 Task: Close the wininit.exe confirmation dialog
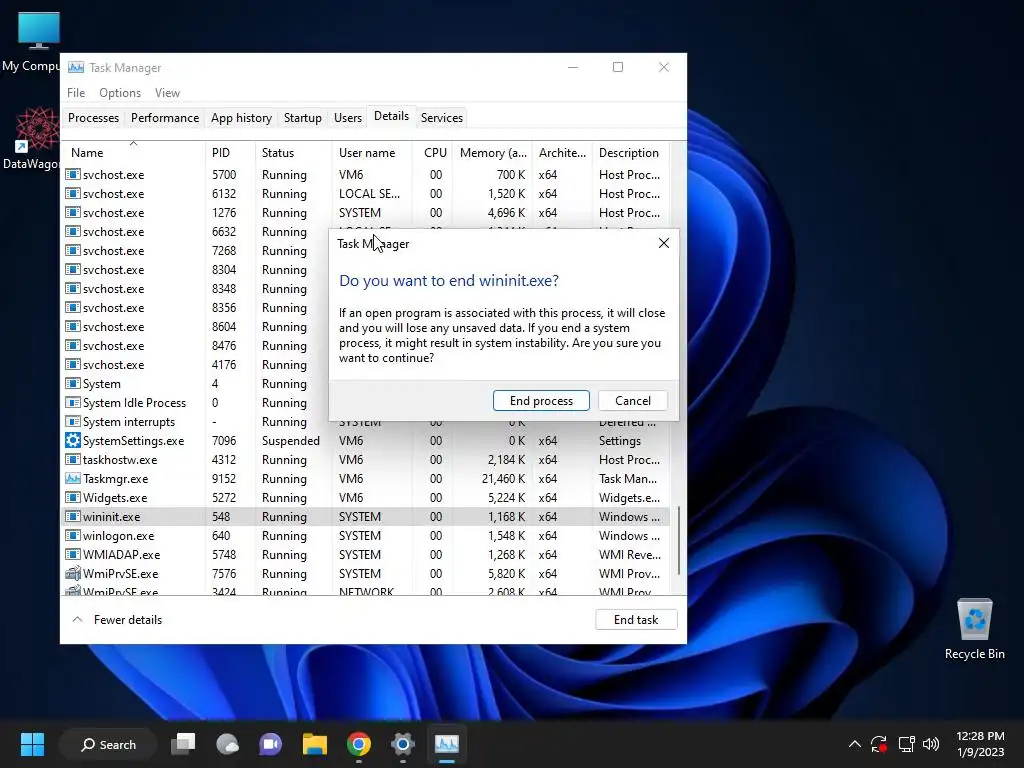point(664,243)
